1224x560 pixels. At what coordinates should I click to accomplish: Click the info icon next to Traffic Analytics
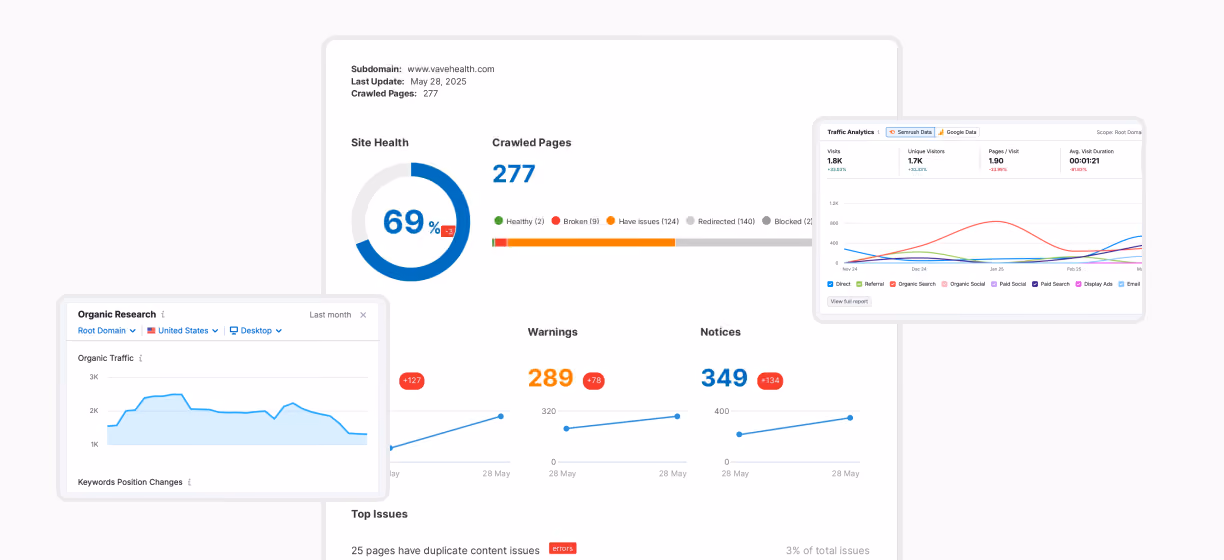click(x=879, y=132)
